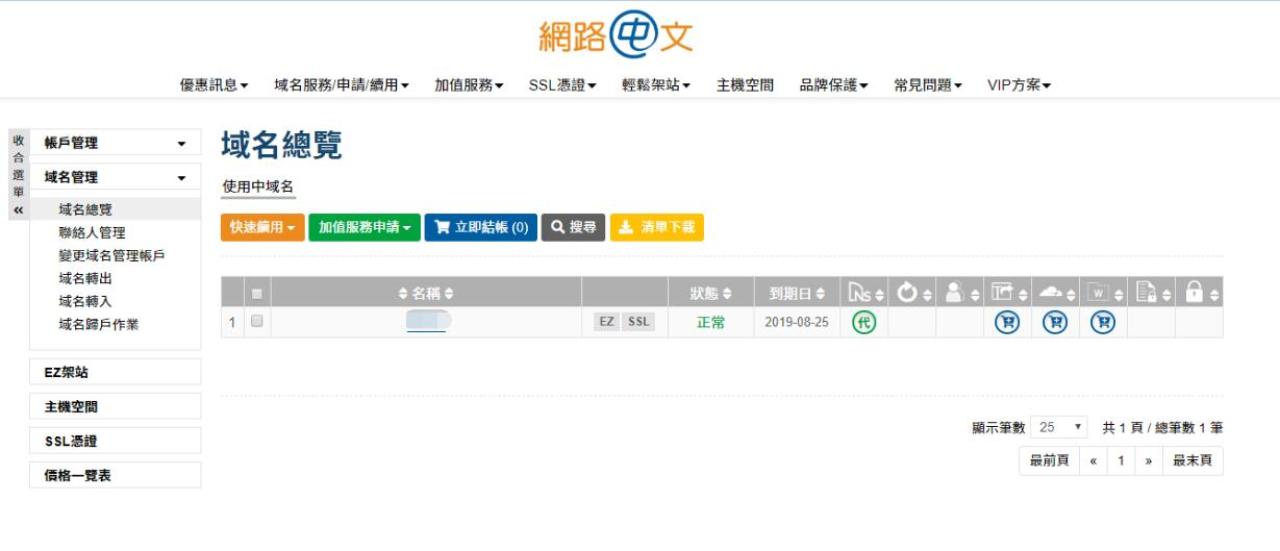This screenshot has width=1280, height=551.
Task: Expand the 快速續用 dropdown button
Action: coord(262,227)
